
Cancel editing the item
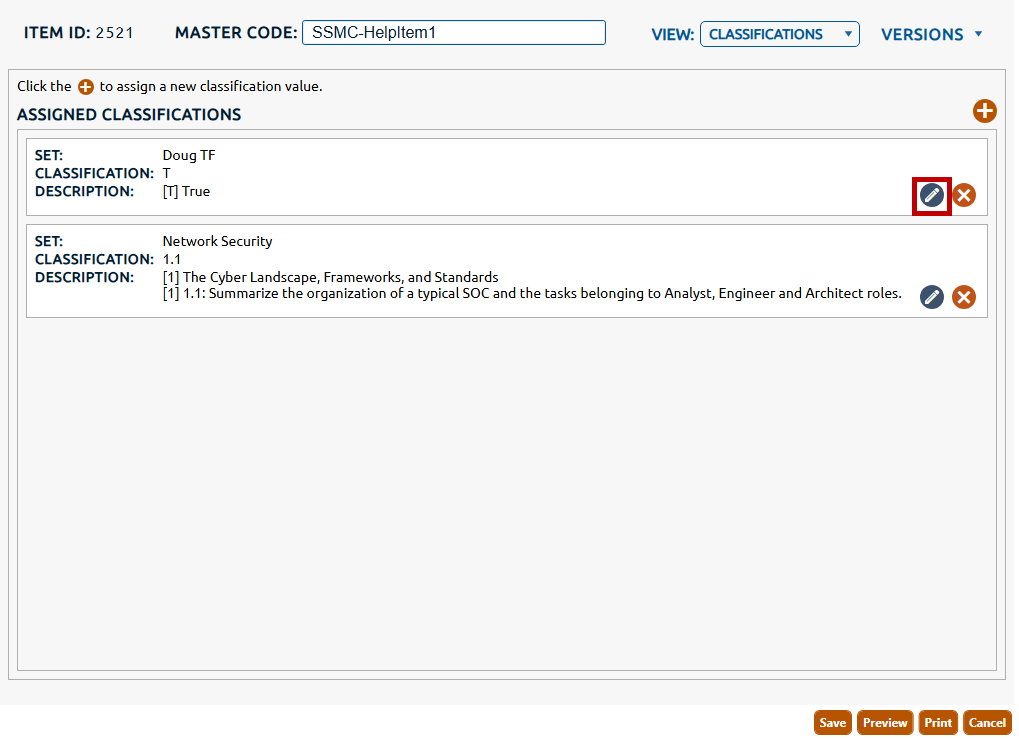pos(987,723)
